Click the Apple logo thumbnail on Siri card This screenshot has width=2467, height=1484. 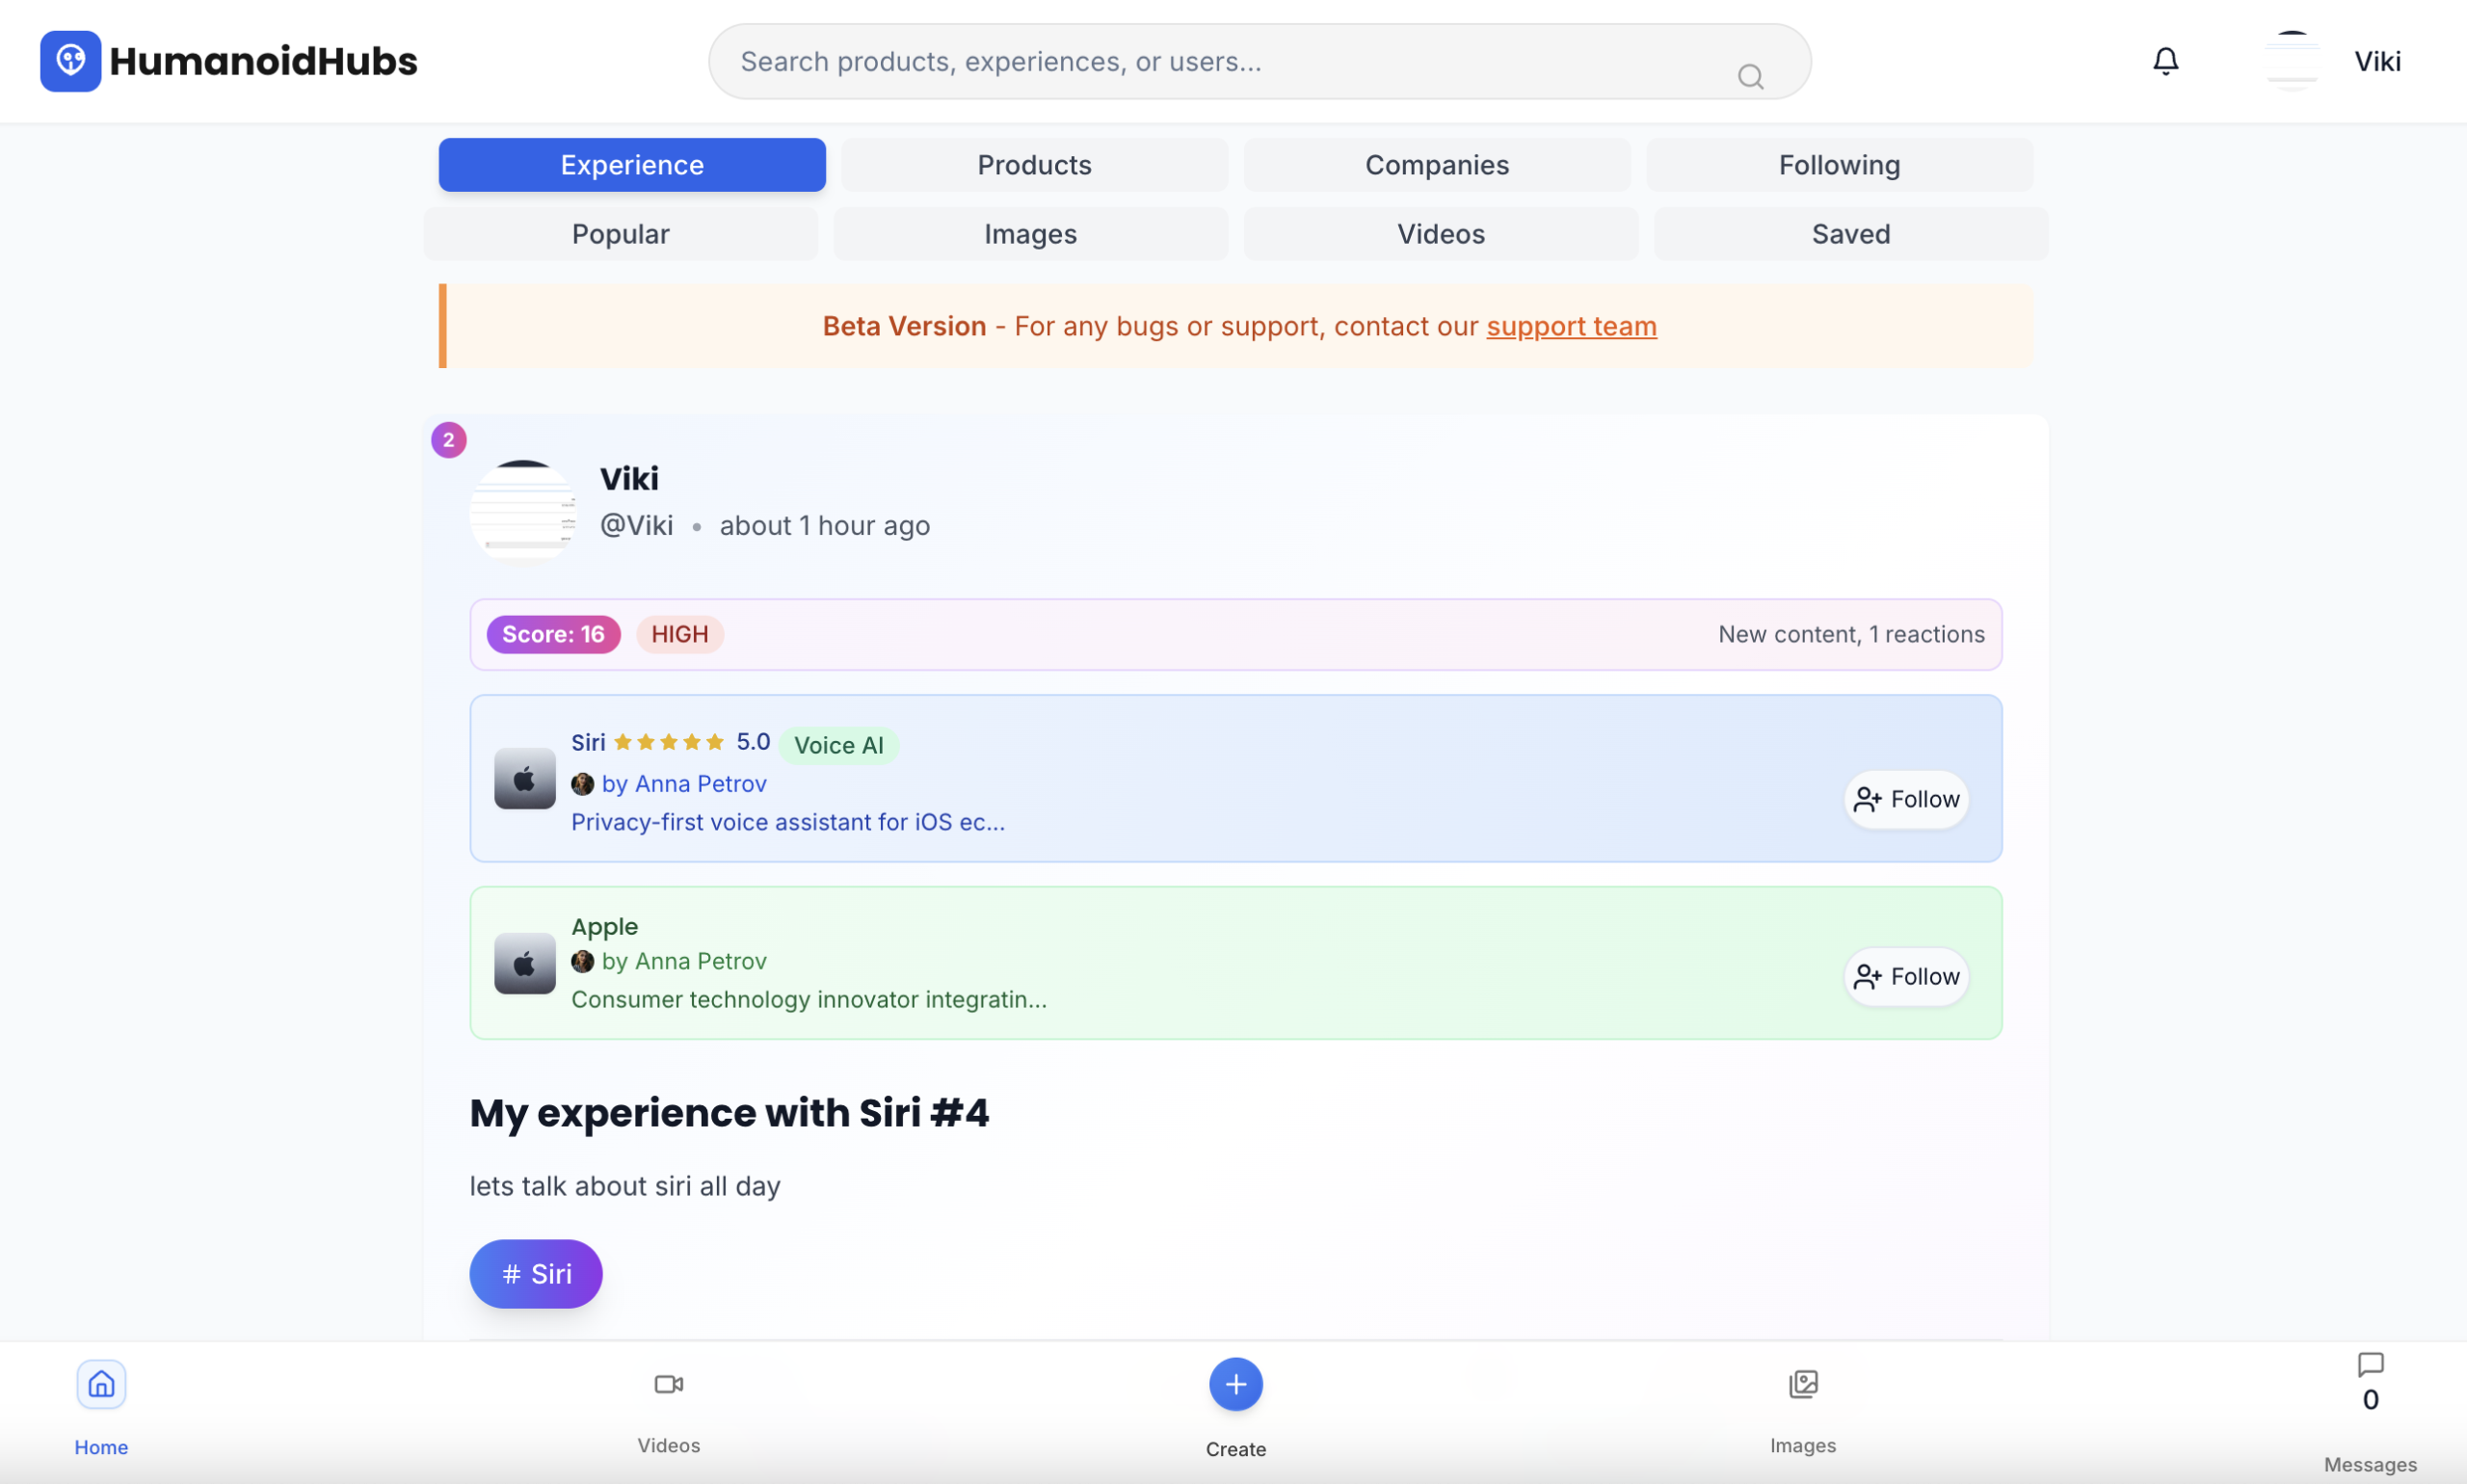[524, 778]
